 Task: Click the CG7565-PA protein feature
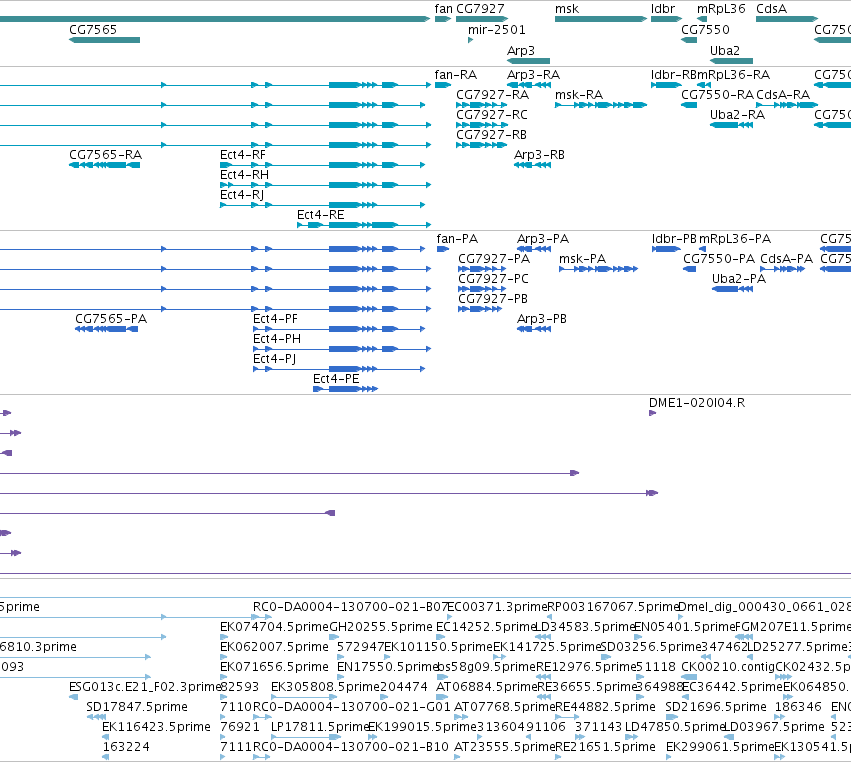(106, 329)
